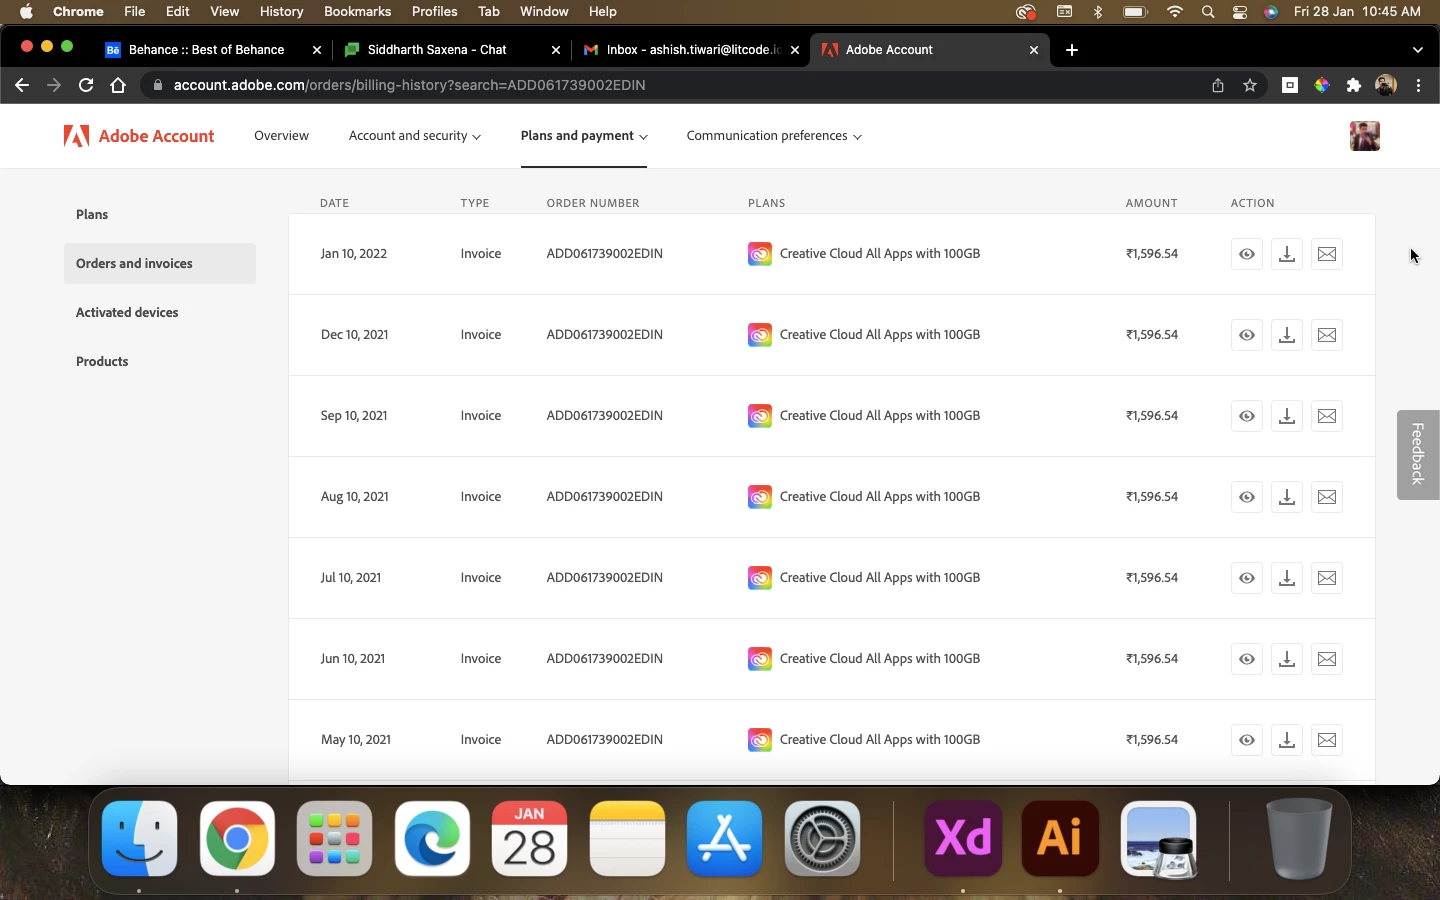This screenshot has height=900, width=1440.
Task: Select Orders and invoices in sidebar
Action: 160,264
